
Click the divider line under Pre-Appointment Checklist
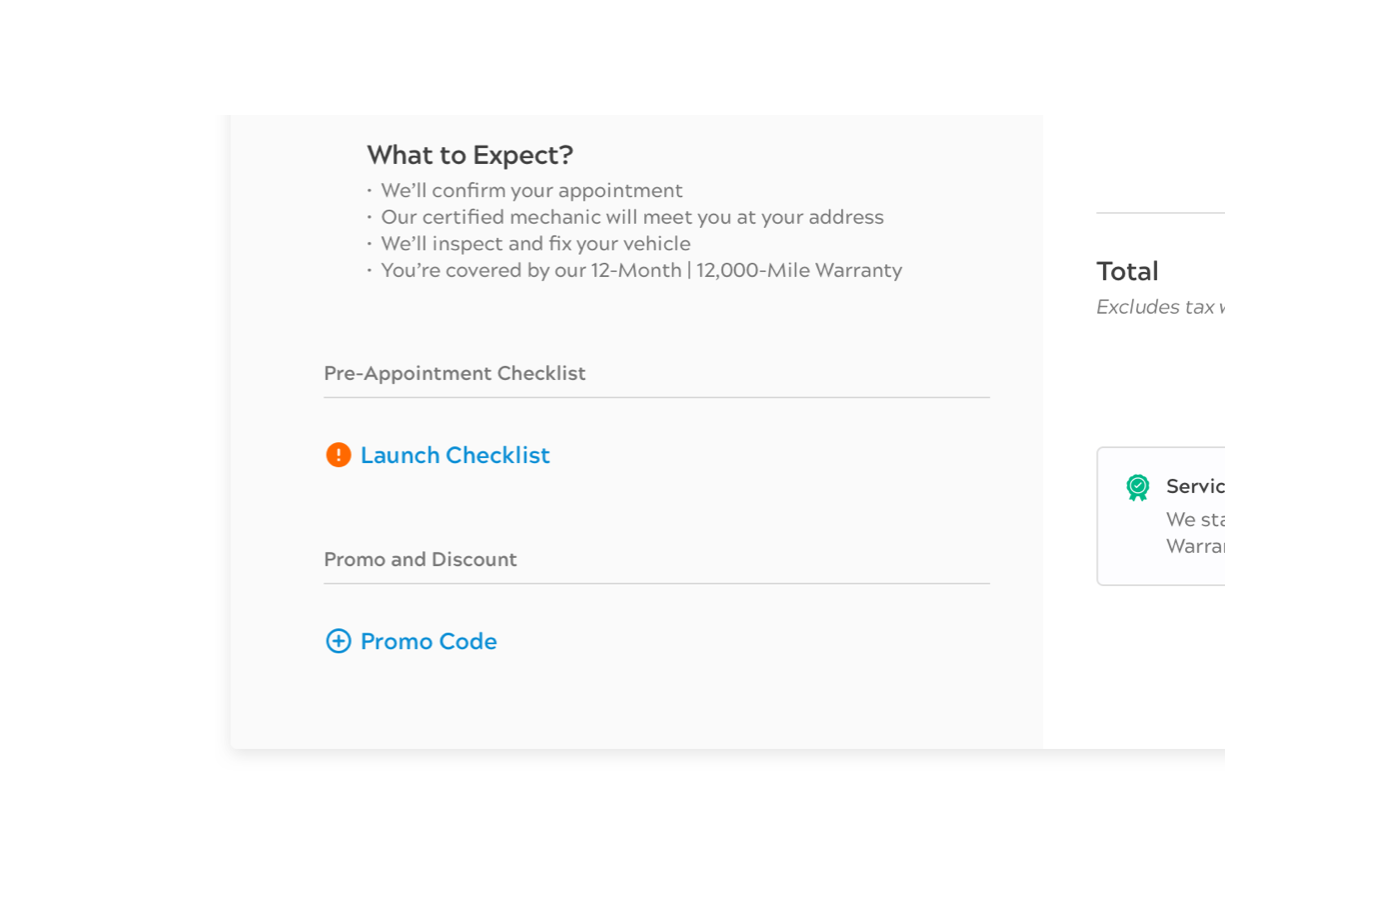(x=656, y=397)
